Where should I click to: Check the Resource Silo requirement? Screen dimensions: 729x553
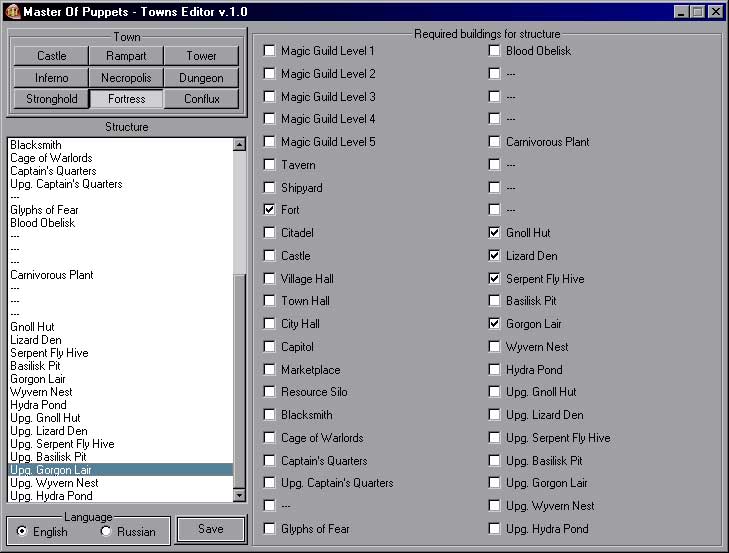(269, 392)
